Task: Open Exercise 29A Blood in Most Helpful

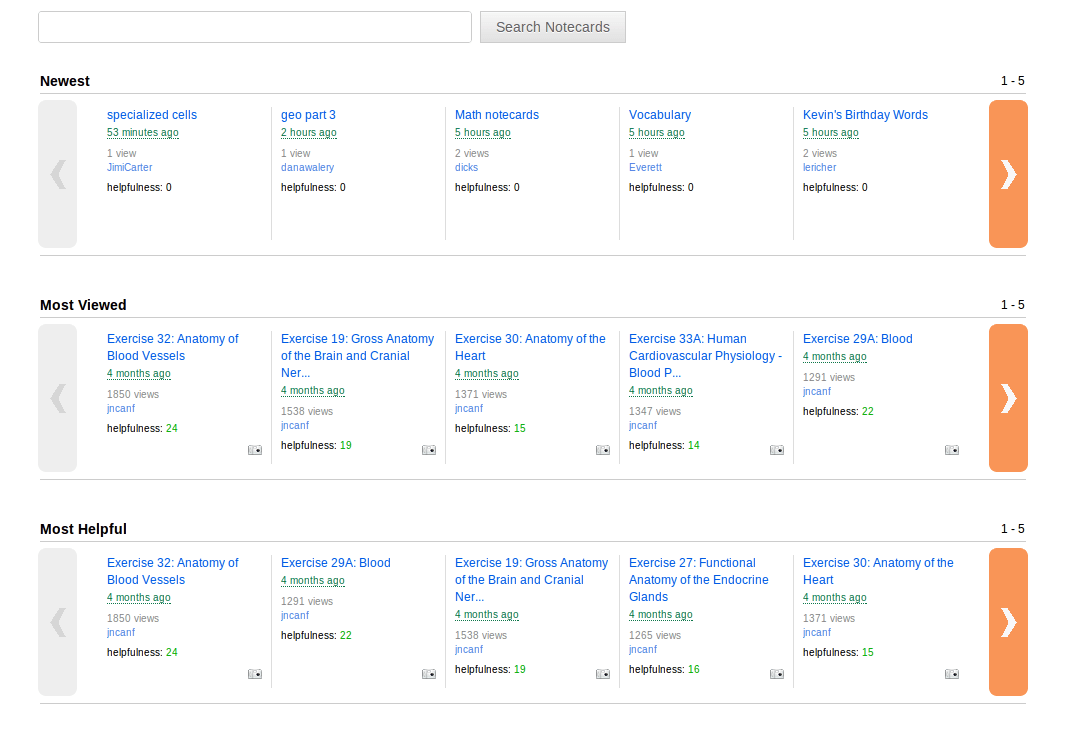Action: [335, 563]
